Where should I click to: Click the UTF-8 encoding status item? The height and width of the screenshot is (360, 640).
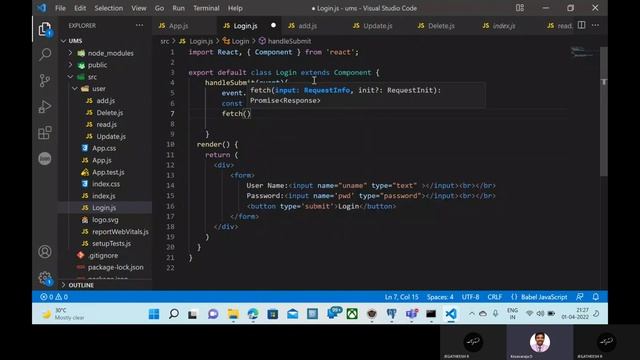point(470,297)
